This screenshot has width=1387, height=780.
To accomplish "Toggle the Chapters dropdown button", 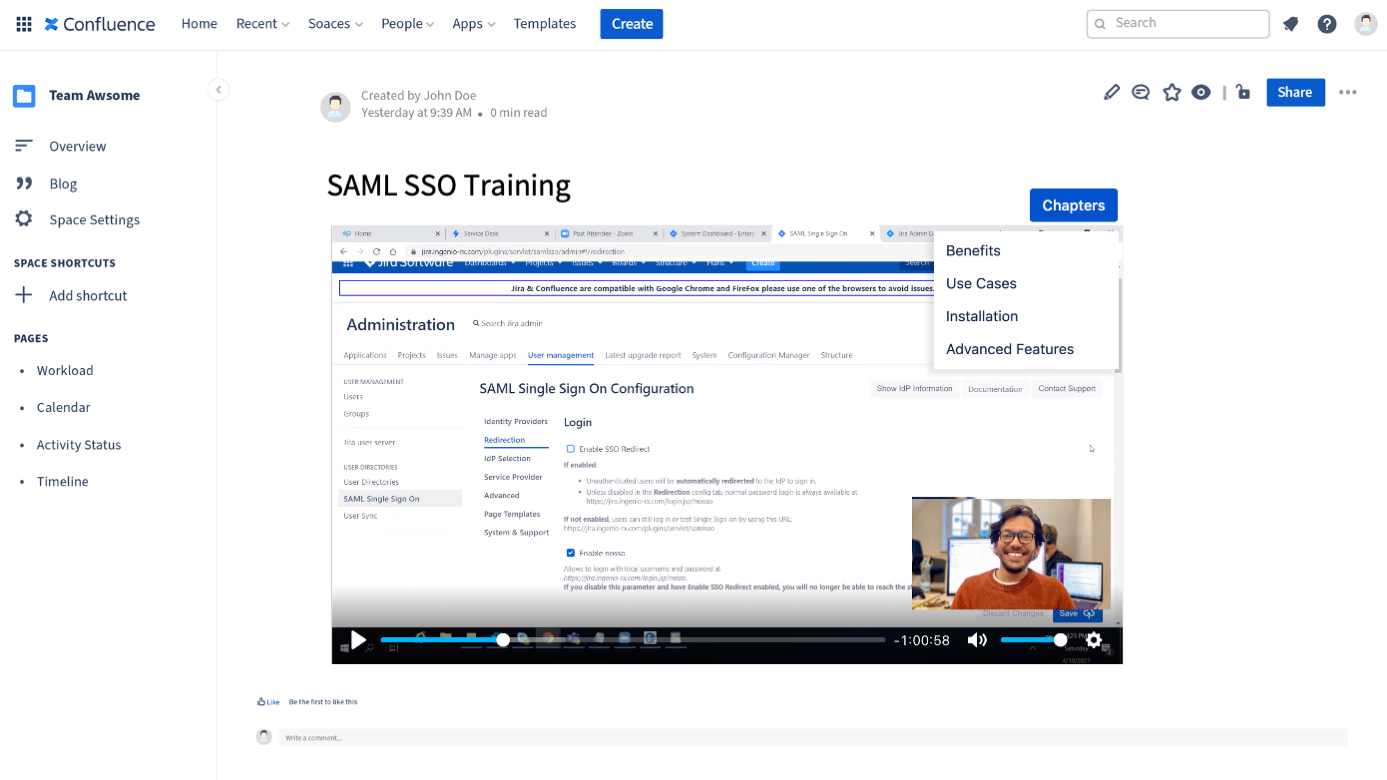I will pyautogui.click(x=1073, y=205).
